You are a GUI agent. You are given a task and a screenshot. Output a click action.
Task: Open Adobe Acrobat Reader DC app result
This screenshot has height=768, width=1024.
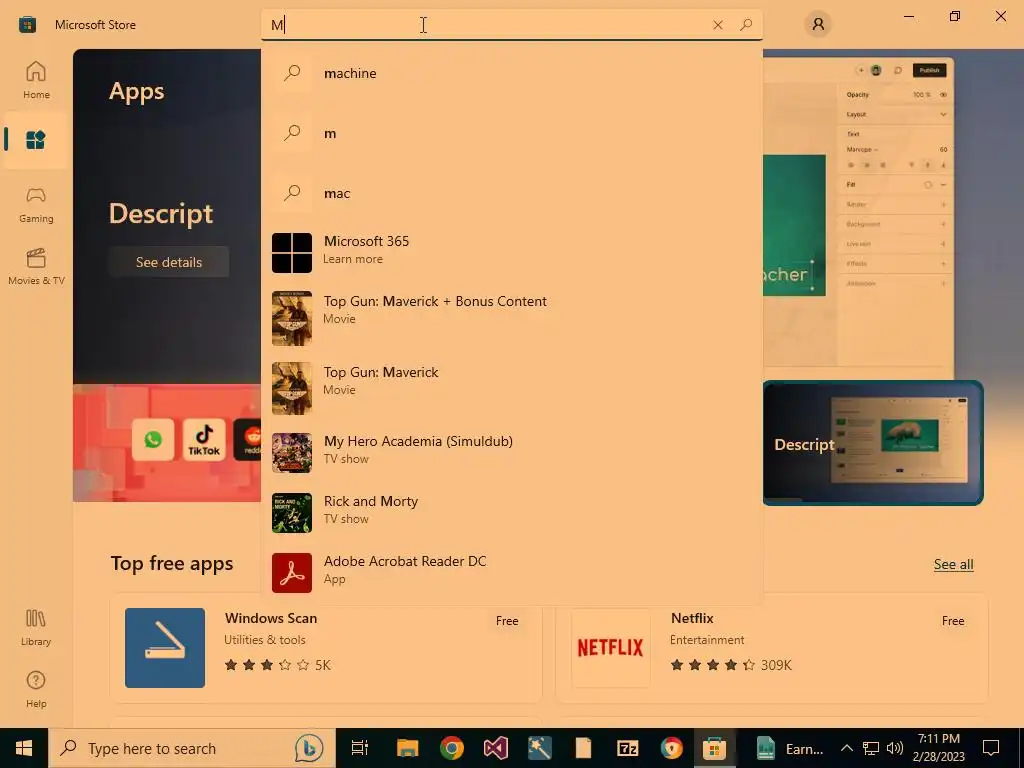(x=512, y=573)
